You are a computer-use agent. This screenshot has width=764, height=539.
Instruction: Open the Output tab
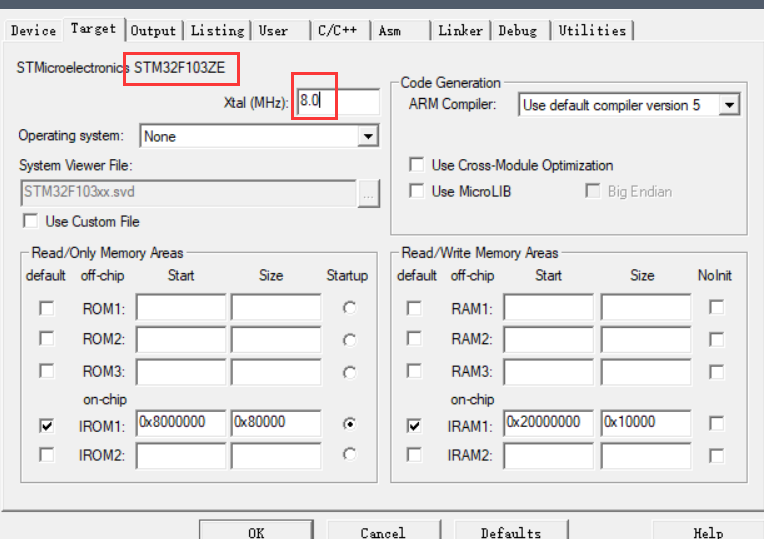tap(153, 30)
